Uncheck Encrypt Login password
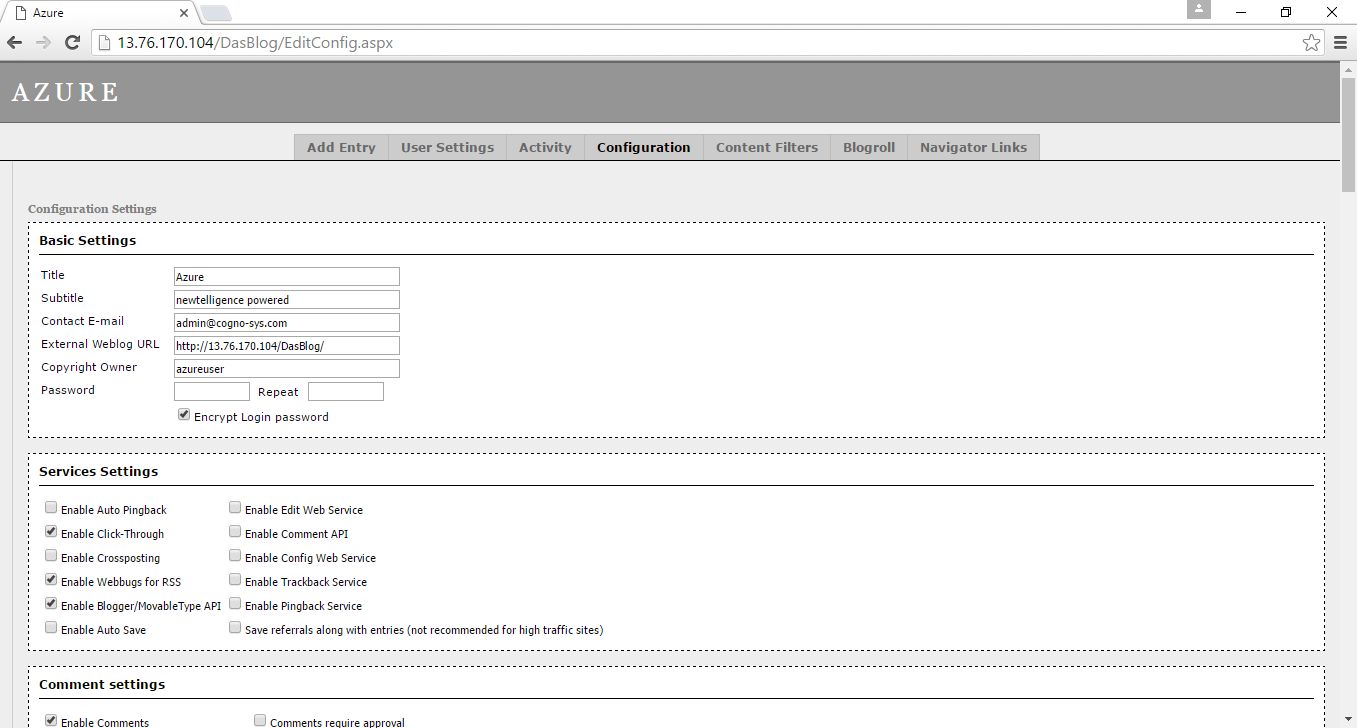Viewport: 1357px width, 728px height. [x=184, y=415]
